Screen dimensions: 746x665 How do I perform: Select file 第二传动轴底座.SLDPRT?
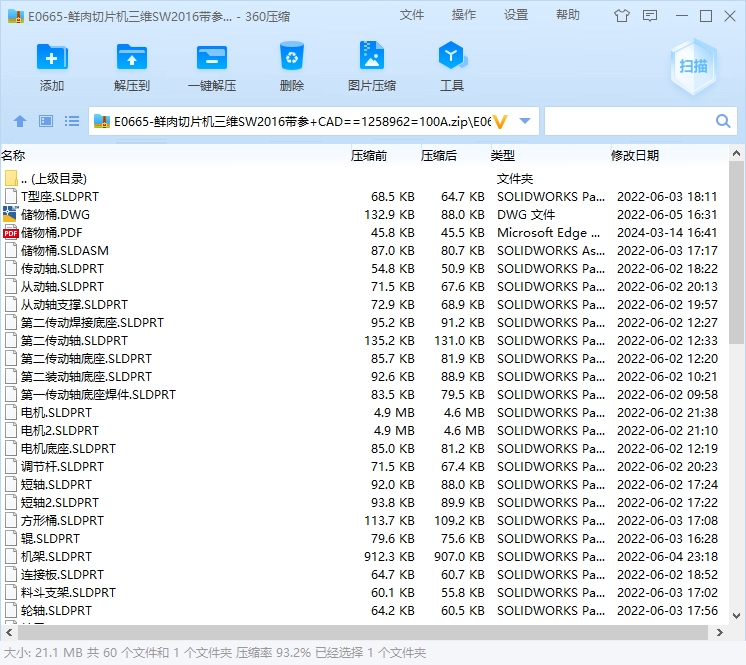[x=364, y=359]
